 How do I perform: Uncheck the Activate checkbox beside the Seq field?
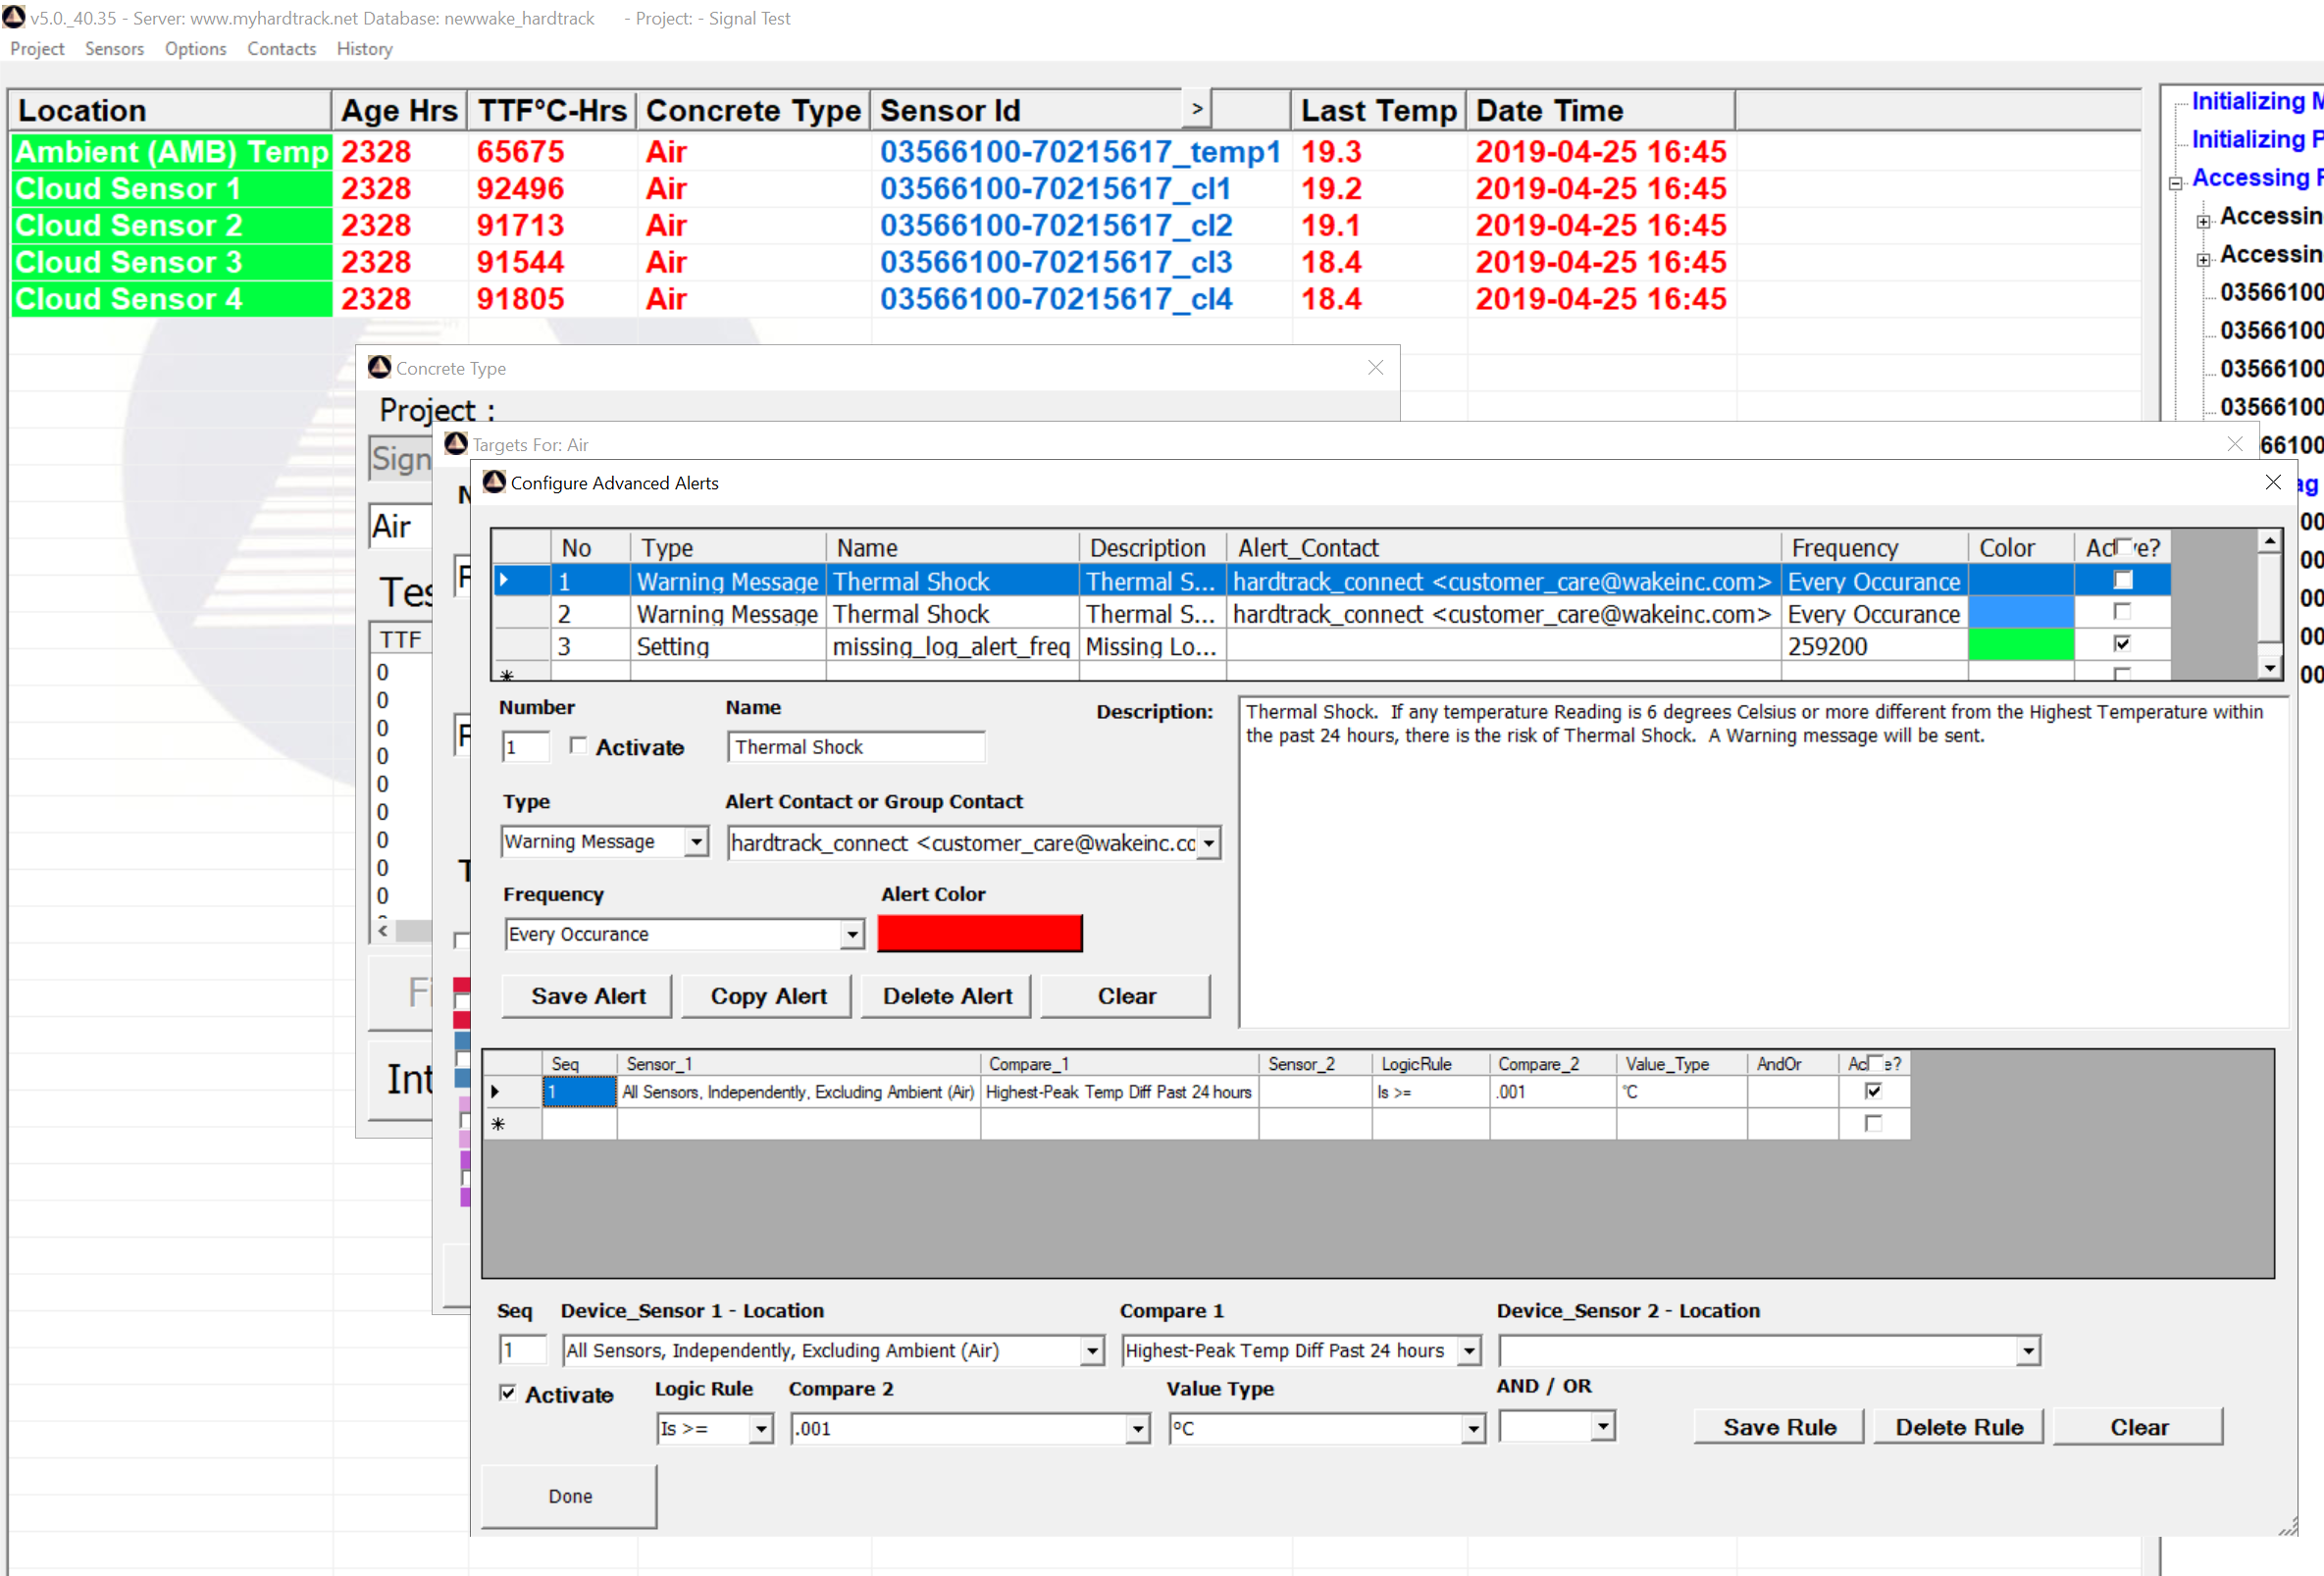pos(508,1393)
